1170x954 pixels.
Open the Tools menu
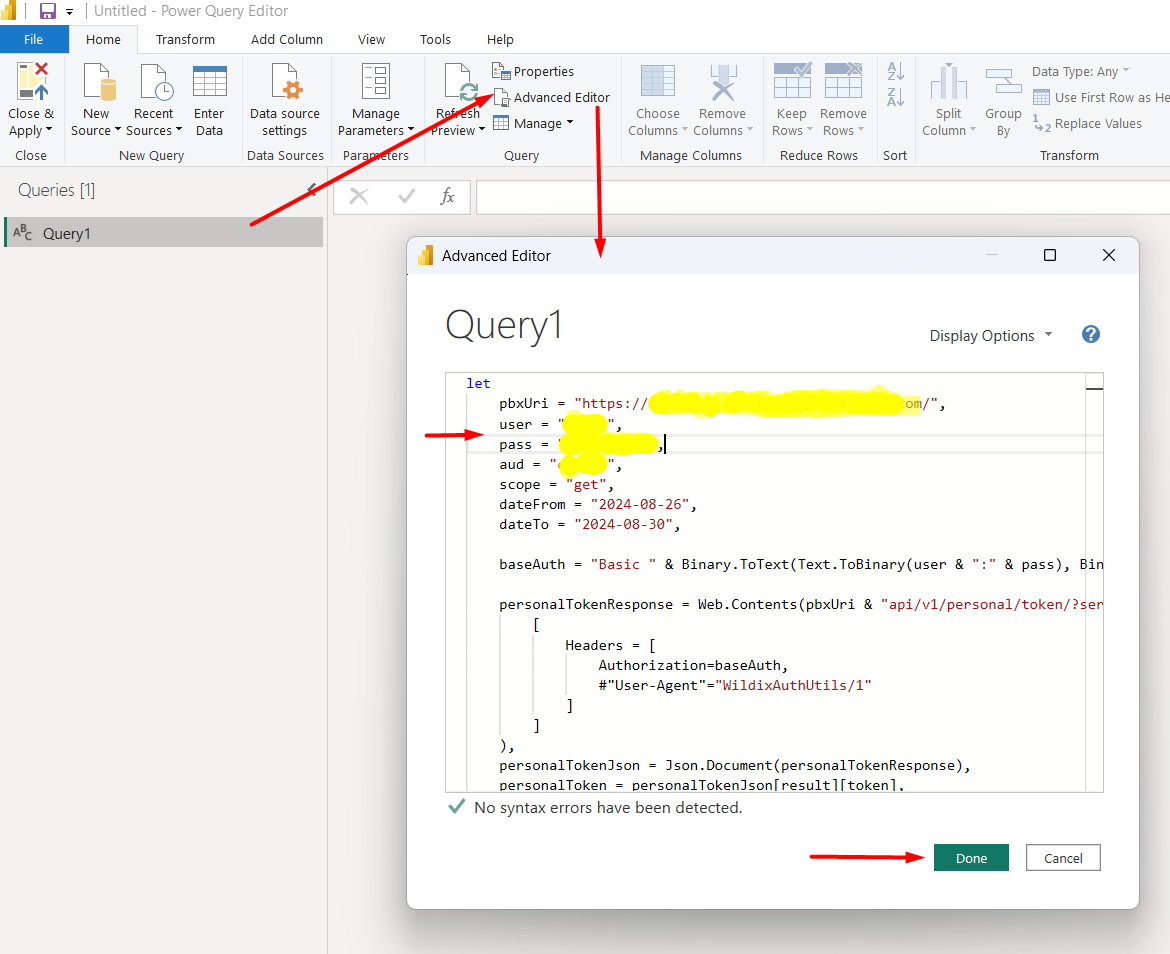[x=435, y=39]
